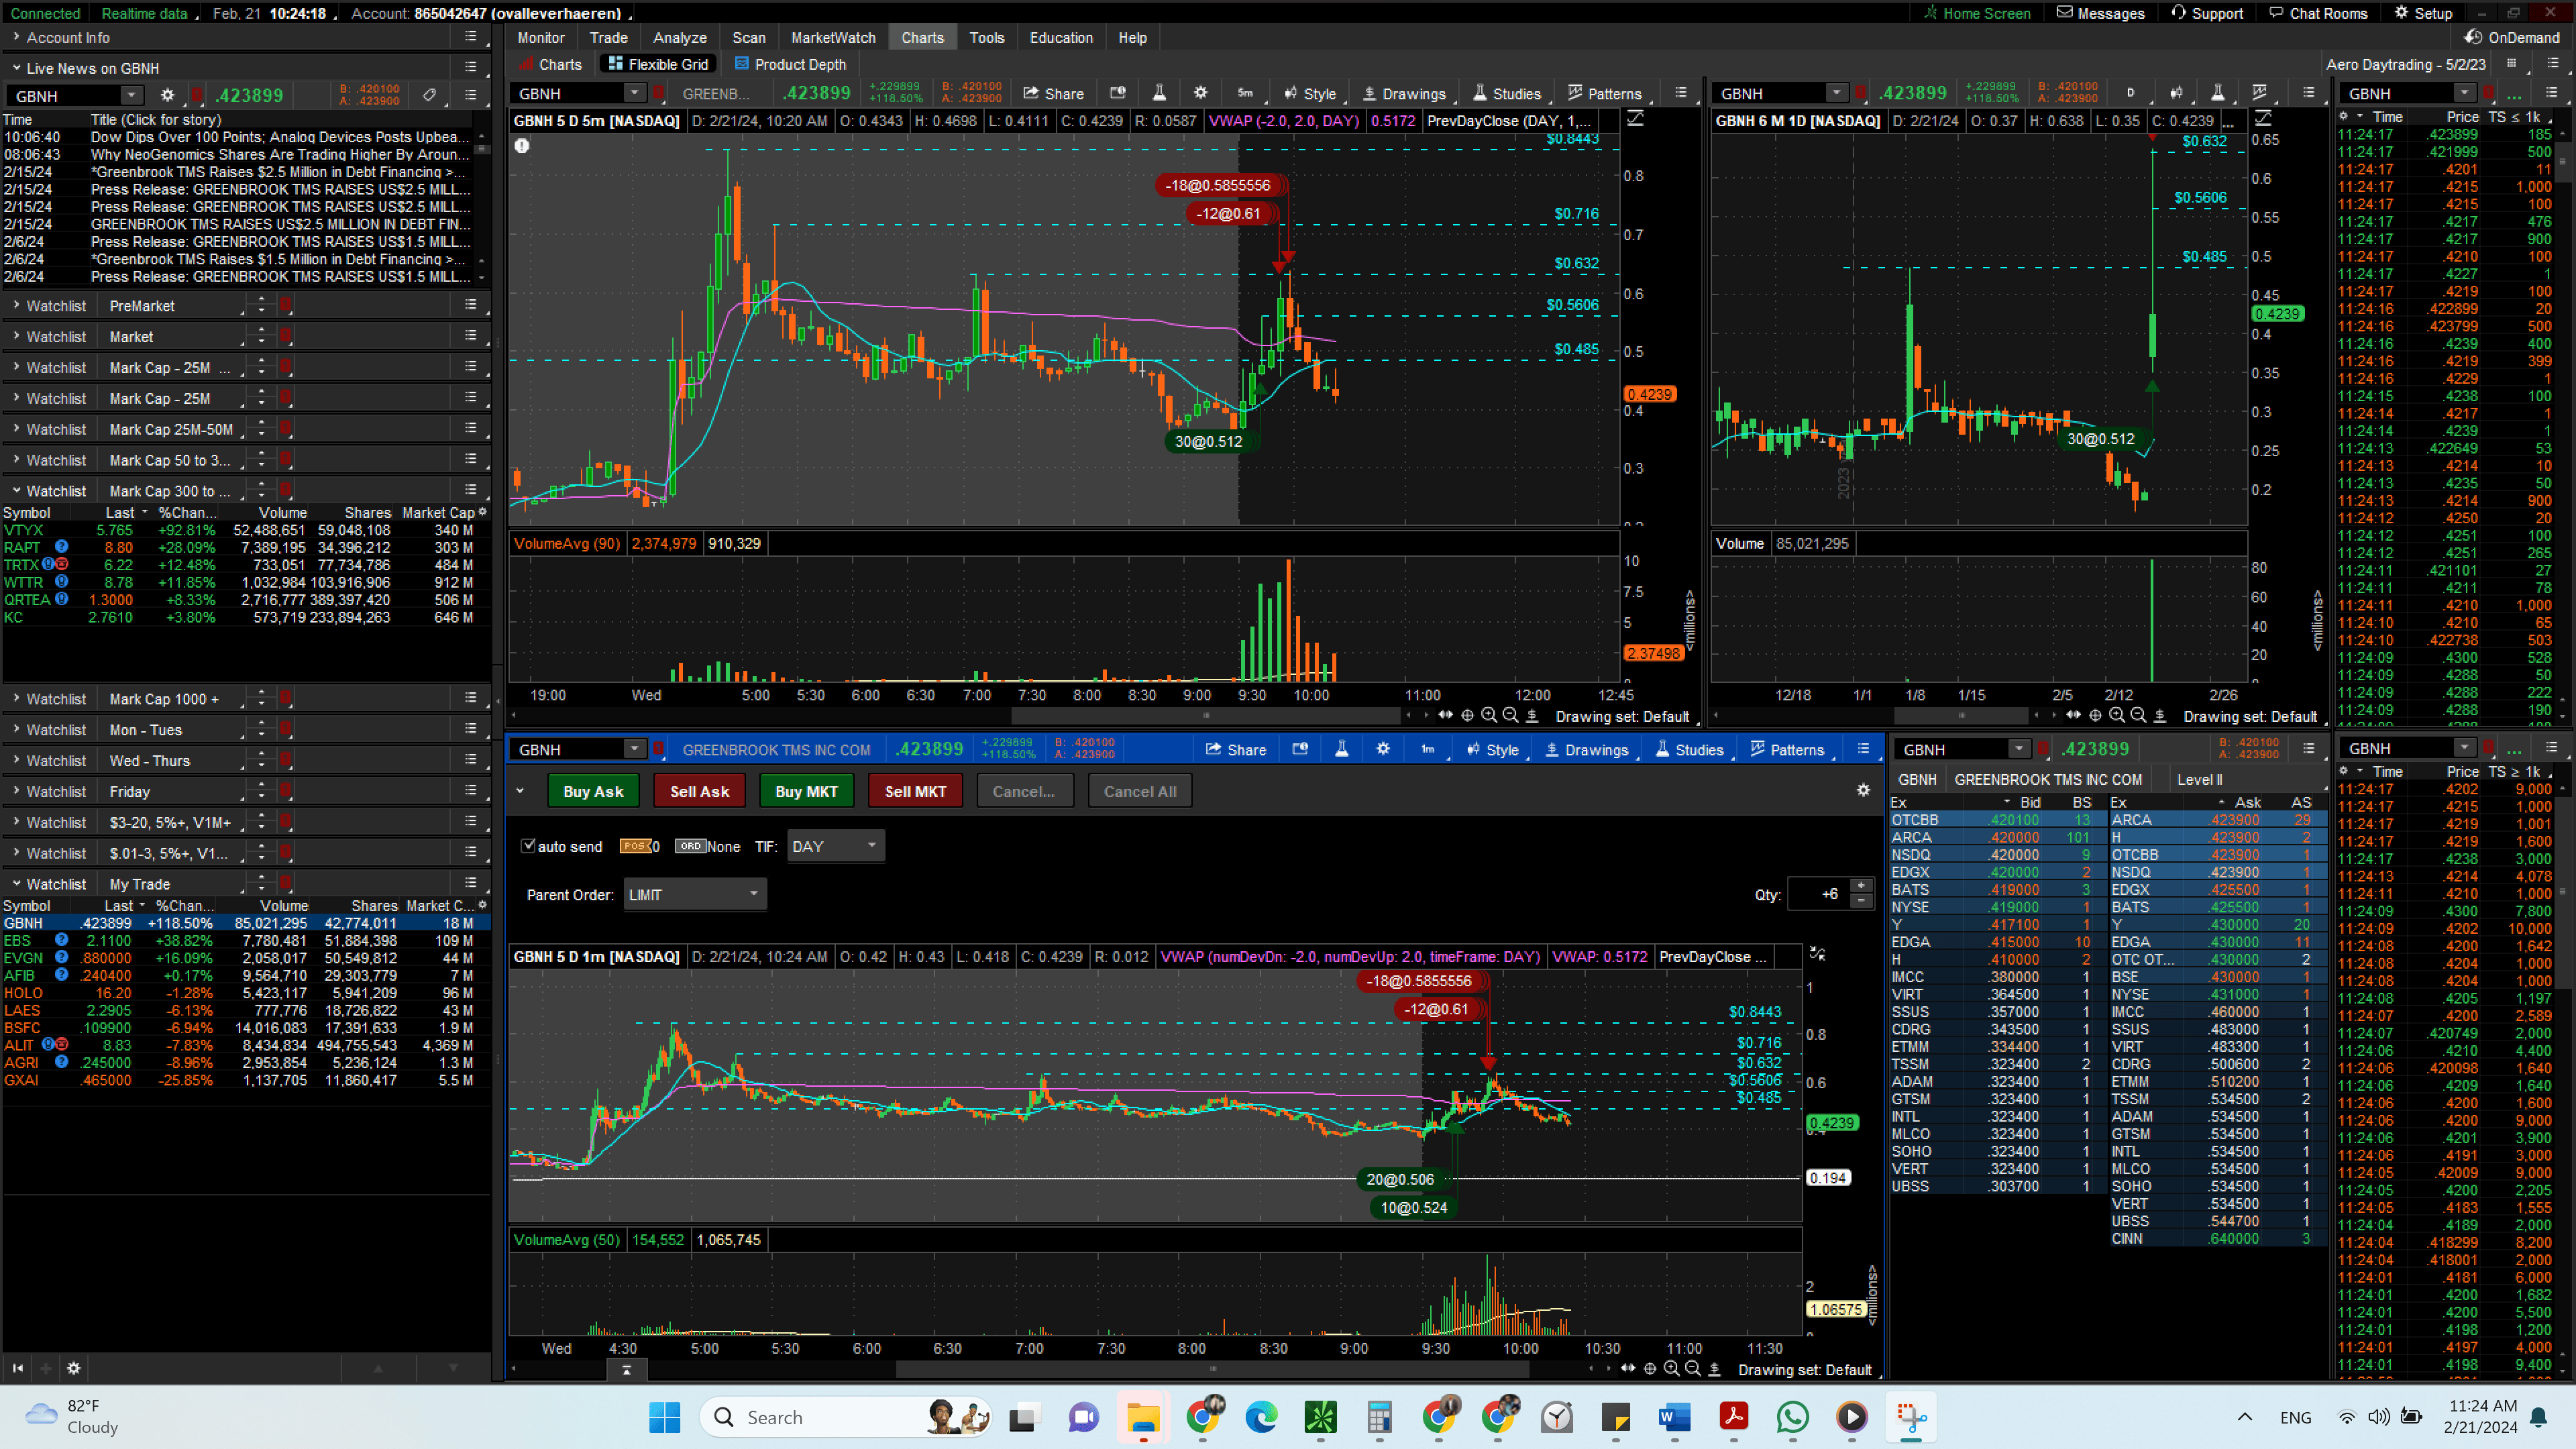2576x1449 pixels.
Task: Expand the Watchlist PreMarket section
Action: 16,305
